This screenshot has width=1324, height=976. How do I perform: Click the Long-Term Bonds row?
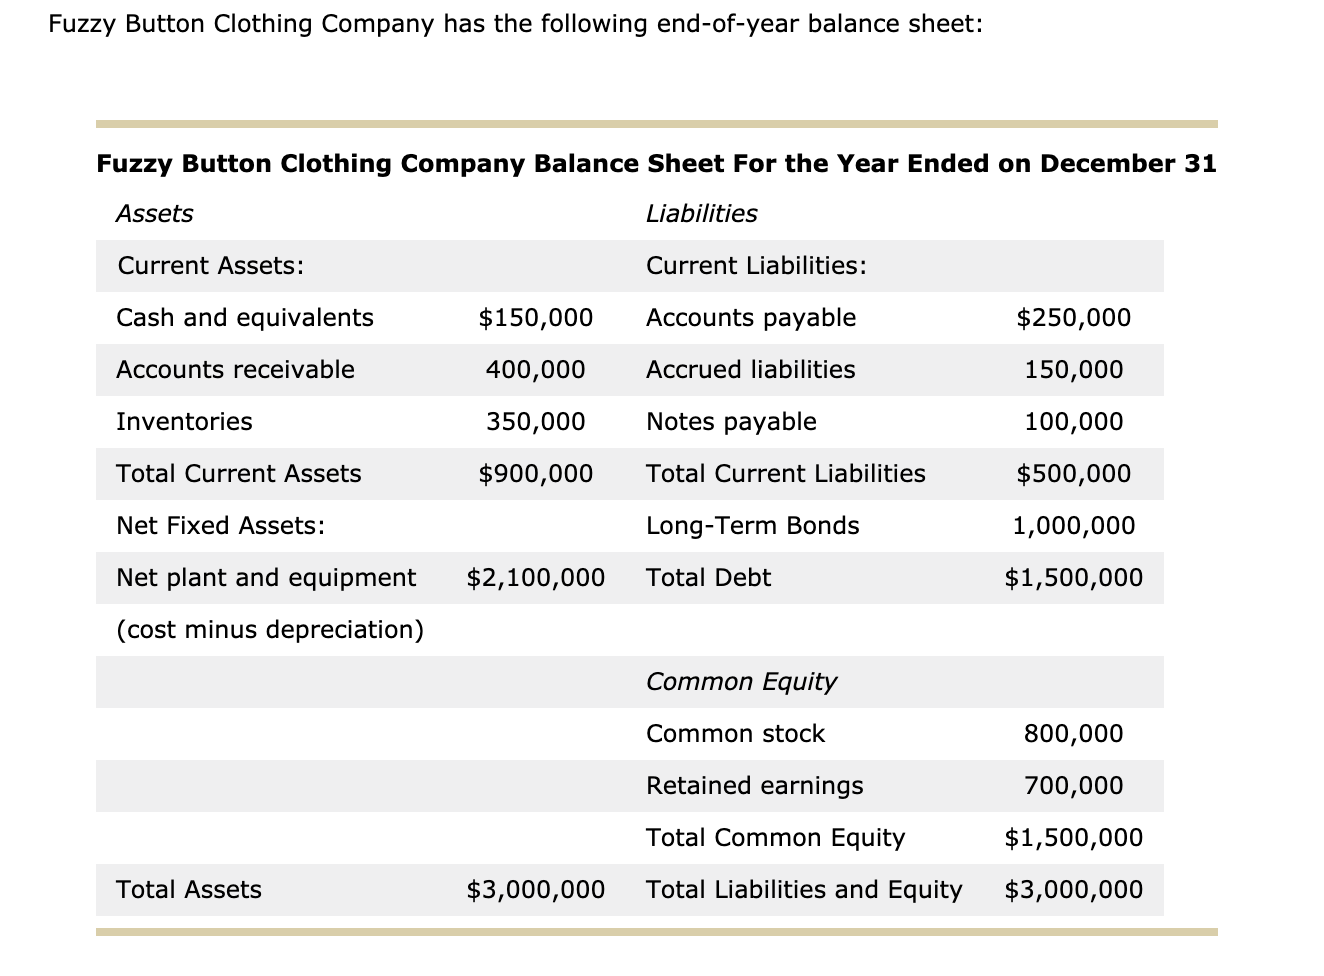[753, 525]
